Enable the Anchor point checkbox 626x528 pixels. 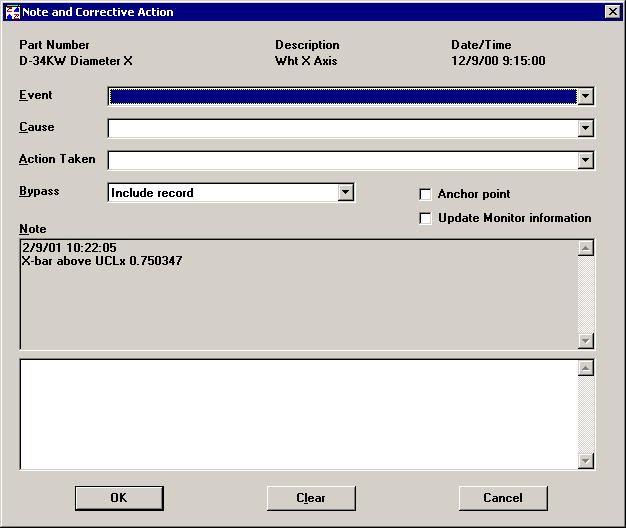[426, 194]
